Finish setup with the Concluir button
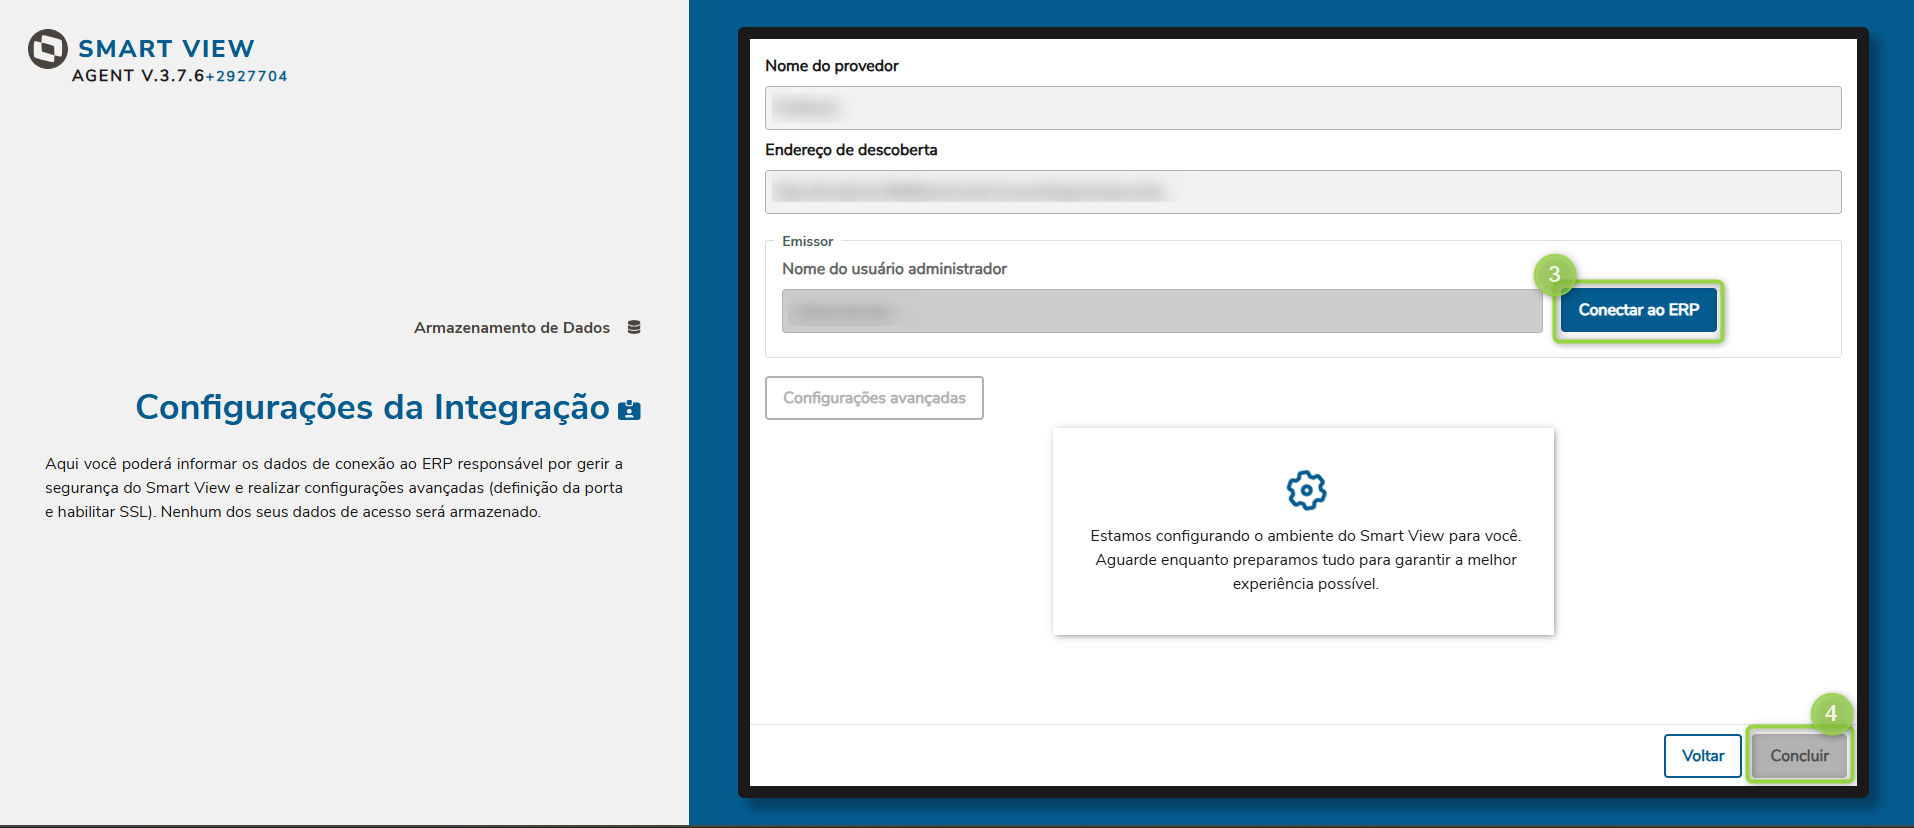The image size is (1914, 828). [x=1799, y=756]
